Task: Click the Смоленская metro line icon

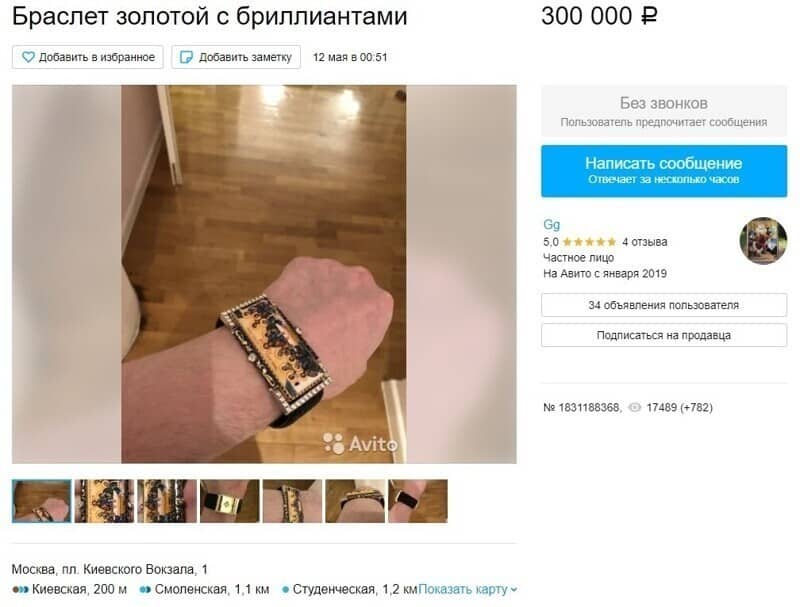Action: 145,590
